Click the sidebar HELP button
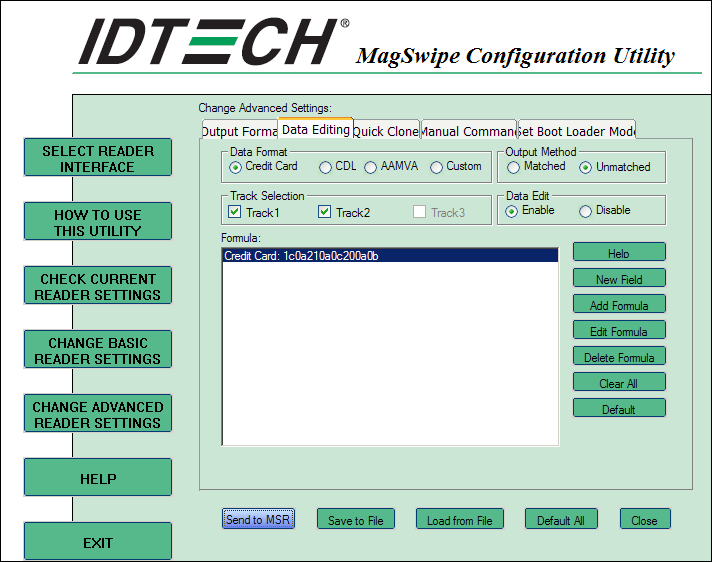The width and height of the screenshot is (712, 562). (98, 478)
